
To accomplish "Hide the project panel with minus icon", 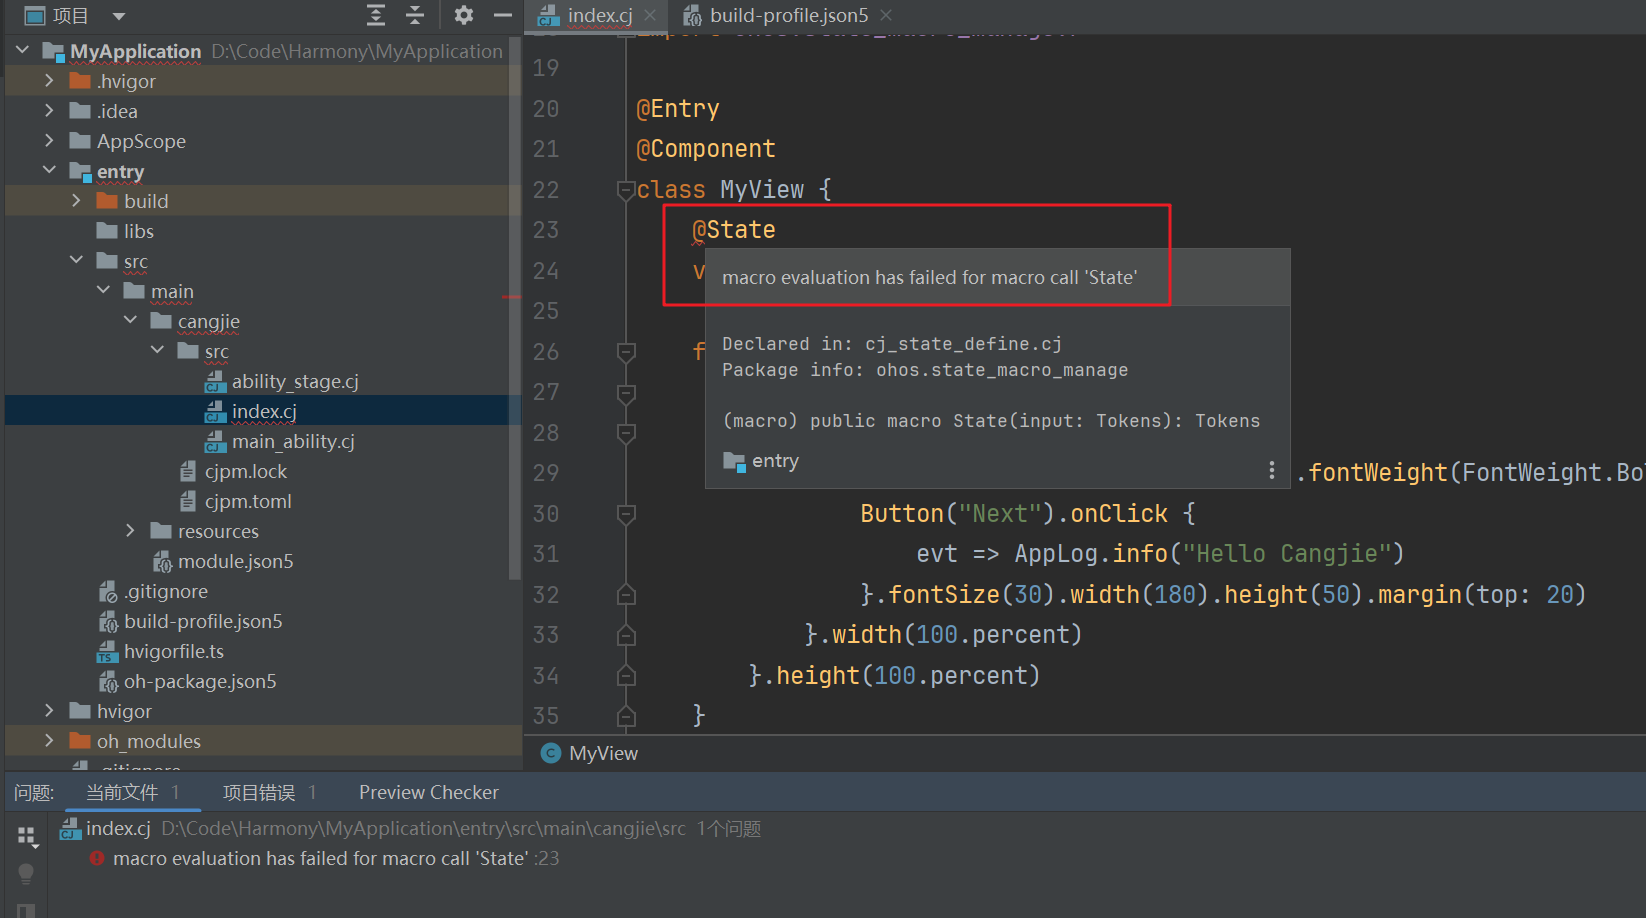I will pyautogui.click(x=503, y=15).
